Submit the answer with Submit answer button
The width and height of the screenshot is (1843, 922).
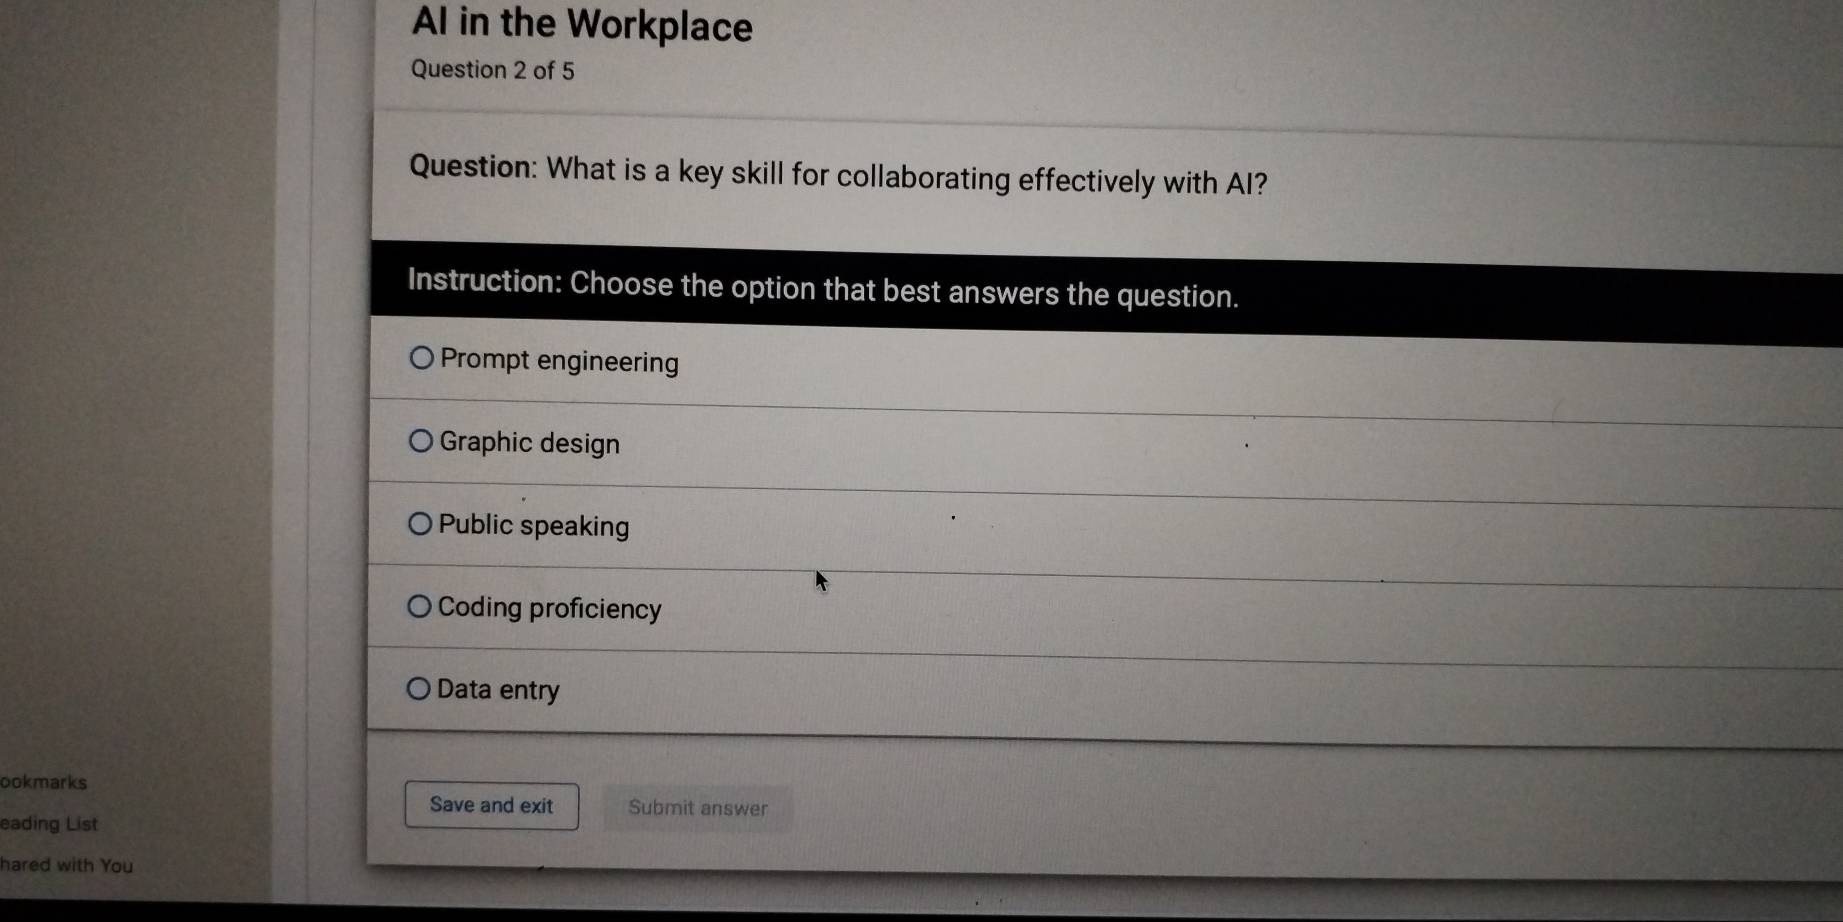pos(698,808)
